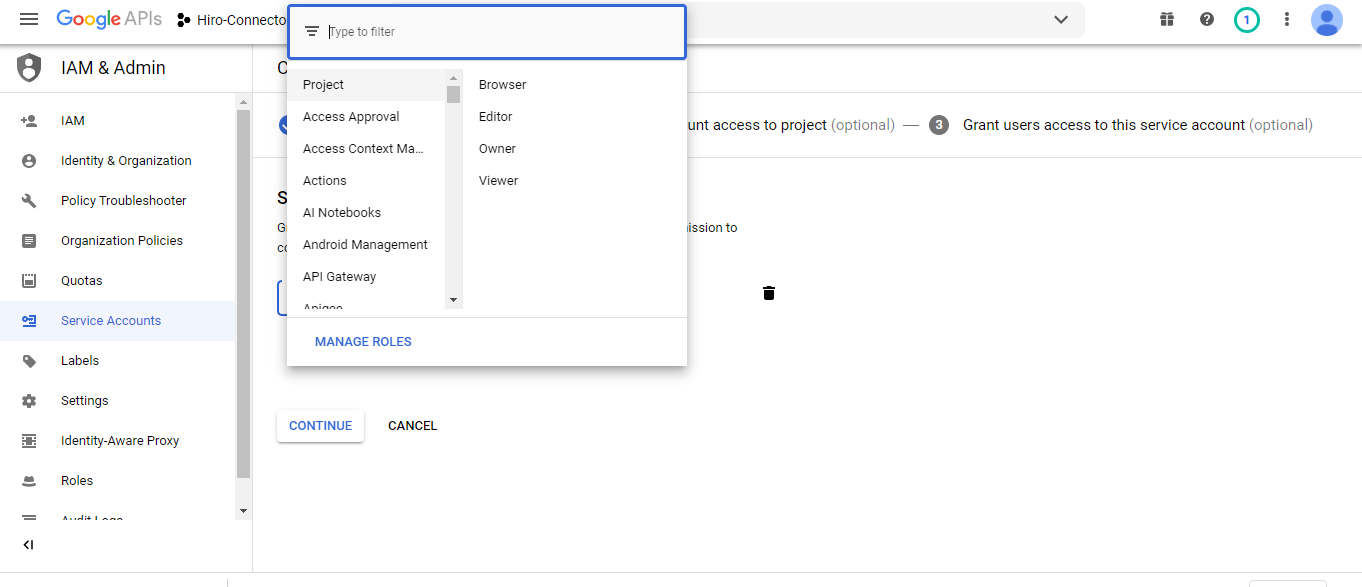Collapse the sidebar with arrow icon

click(x=28, y=545)
